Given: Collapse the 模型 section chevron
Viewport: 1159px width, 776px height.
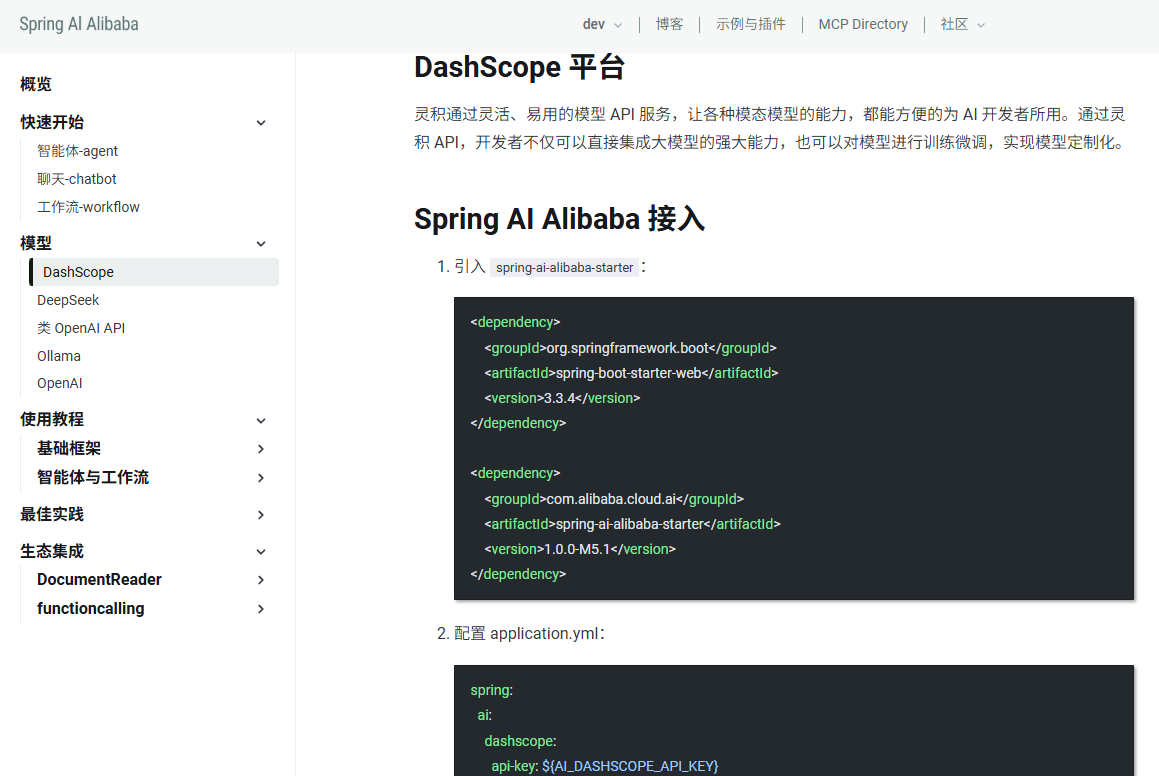Looking at the screenshot, I should click(261, 244).
